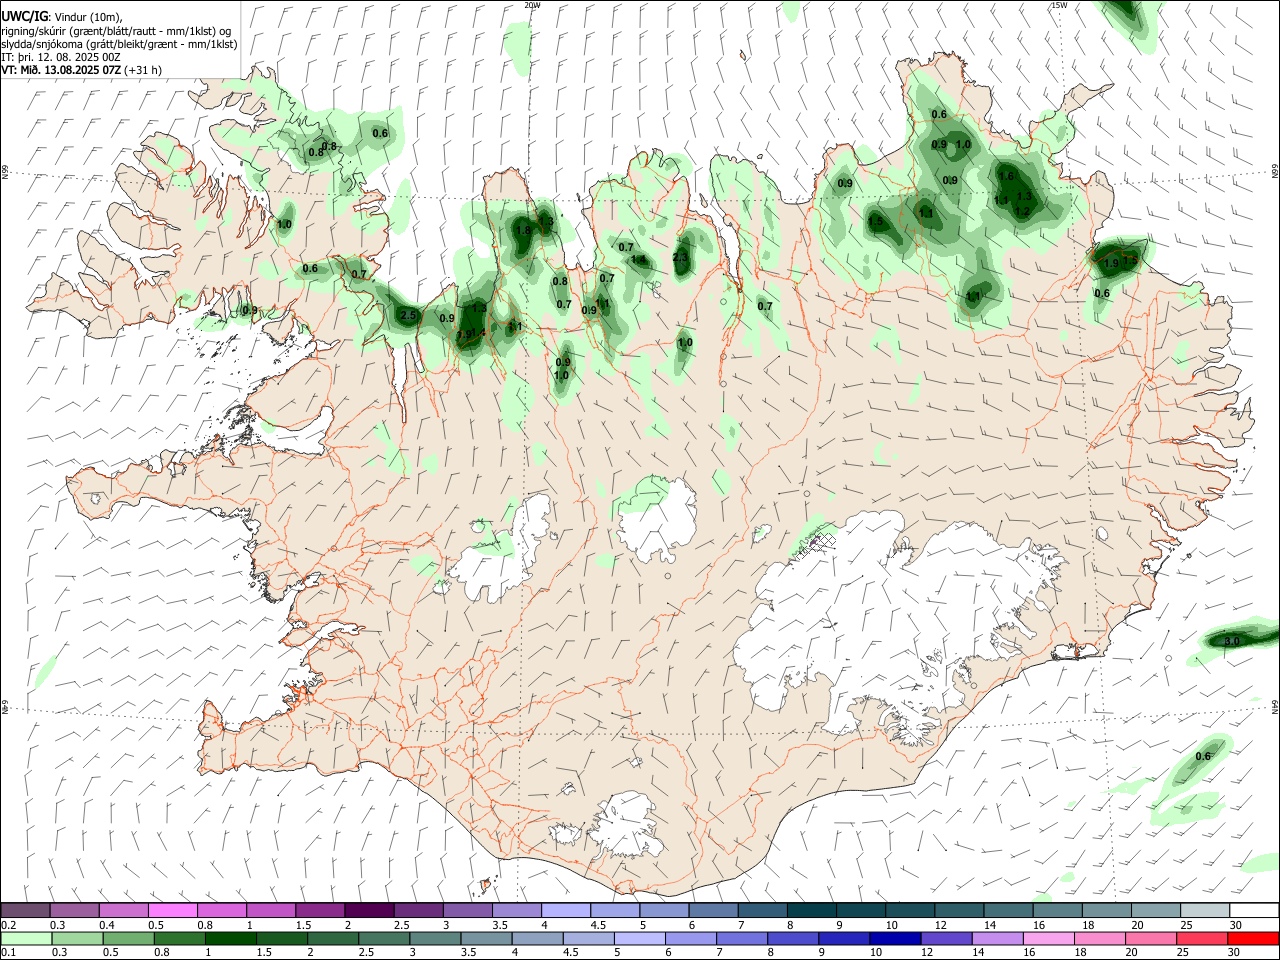Click the lower-row red swatch labeled 25
1280x960 pixels.
(x=1202, y=938)
